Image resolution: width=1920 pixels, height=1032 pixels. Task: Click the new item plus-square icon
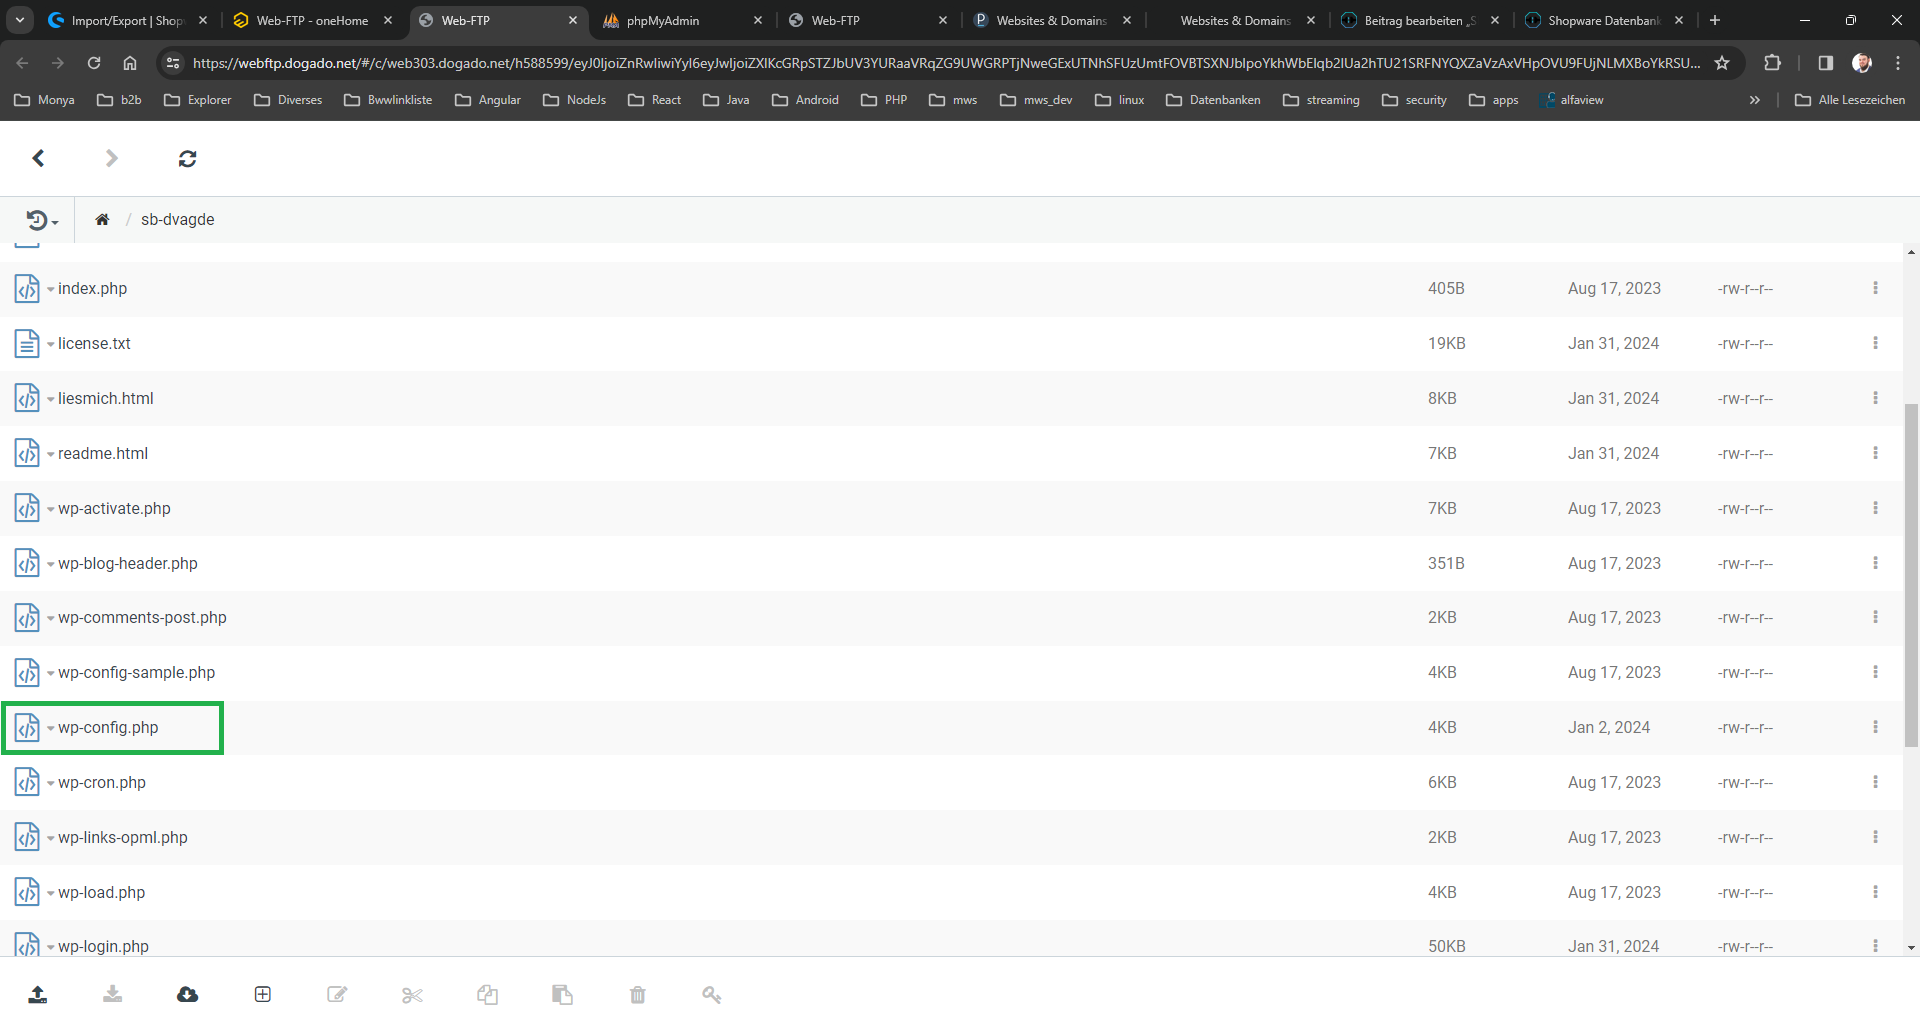(x=263, y=994)
